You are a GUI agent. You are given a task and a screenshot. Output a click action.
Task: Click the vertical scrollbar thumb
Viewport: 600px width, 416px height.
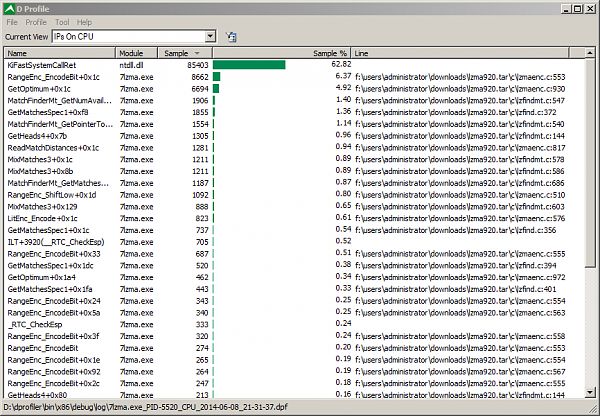tap(590, 163)
